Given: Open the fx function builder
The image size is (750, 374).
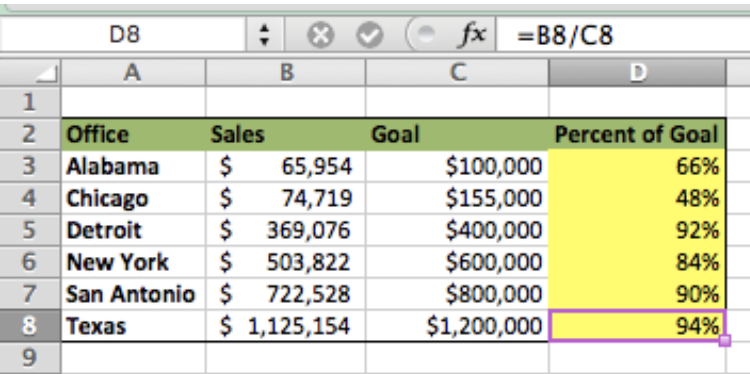Looking at the screenshot, I should tap(473, 34).
